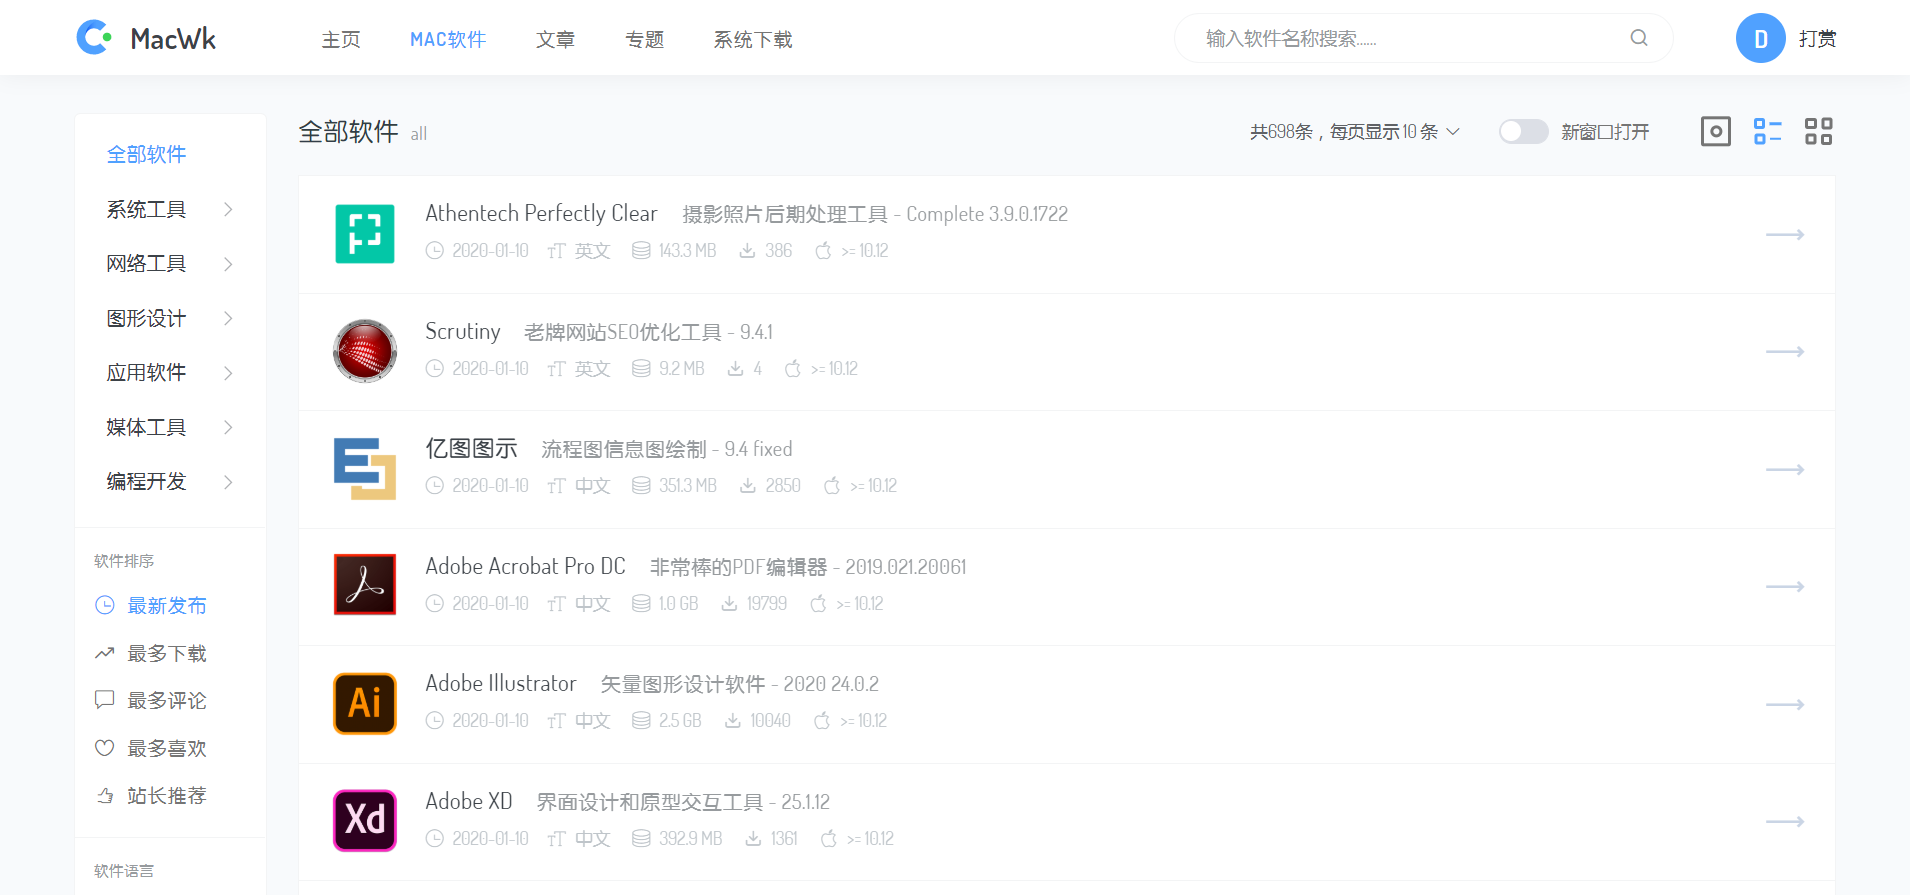The image size is (1910, 895).
Task: Click 矢量图形设计软件 description
Action: (x=682, y=684)
